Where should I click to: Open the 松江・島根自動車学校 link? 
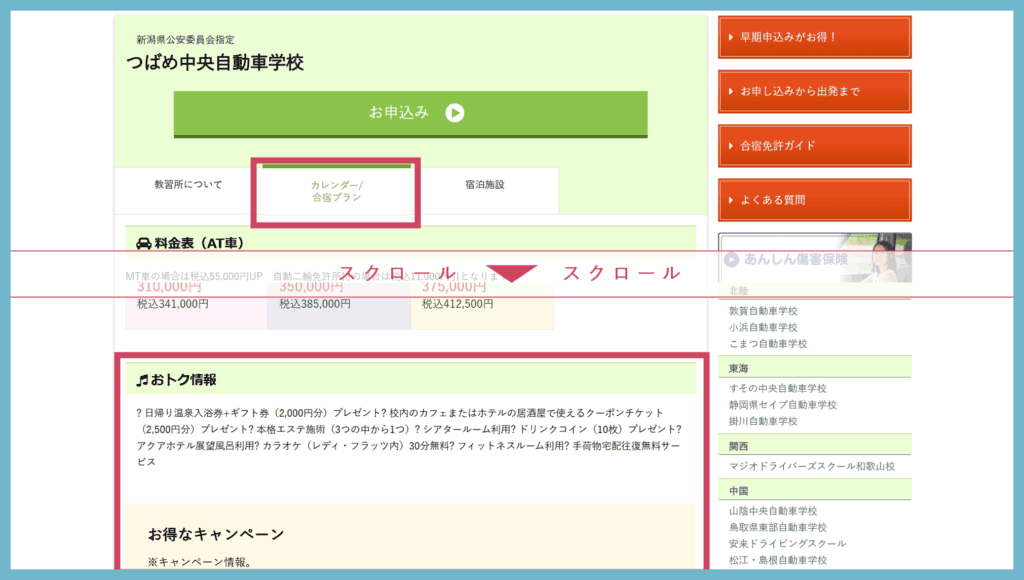(x=778, y=560)
